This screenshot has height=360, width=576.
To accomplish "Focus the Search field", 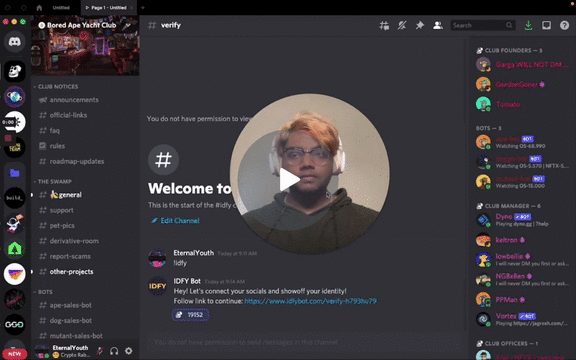I will point(483,25).
